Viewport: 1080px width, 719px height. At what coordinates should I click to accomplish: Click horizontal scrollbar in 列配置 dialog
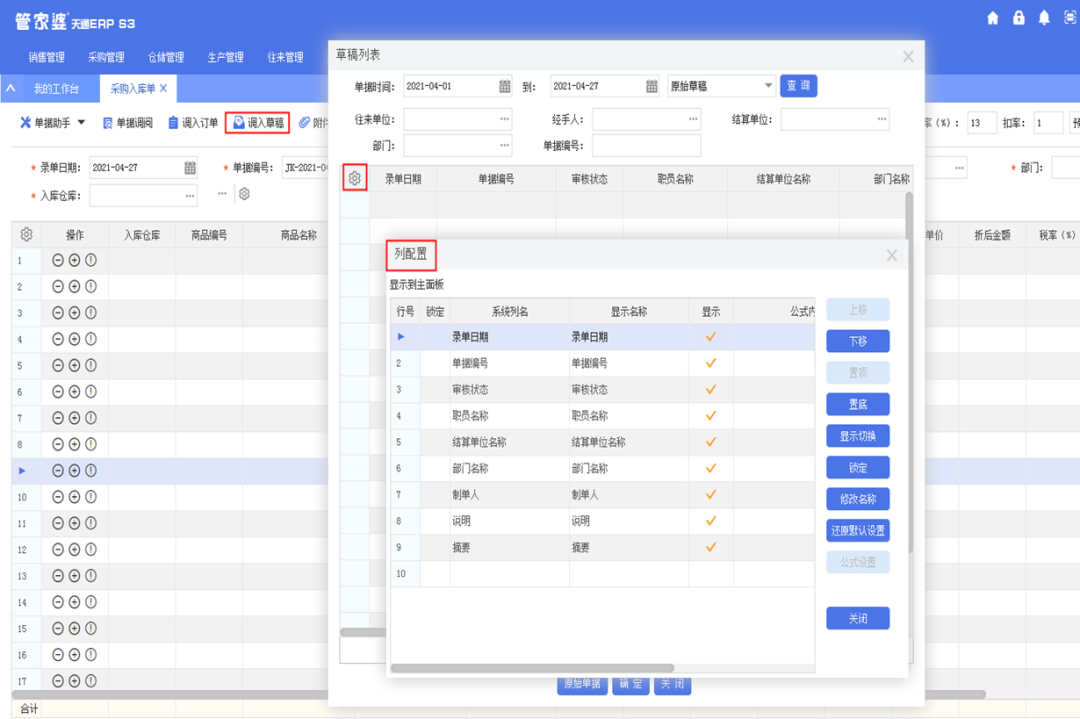(x=532, y=668)
